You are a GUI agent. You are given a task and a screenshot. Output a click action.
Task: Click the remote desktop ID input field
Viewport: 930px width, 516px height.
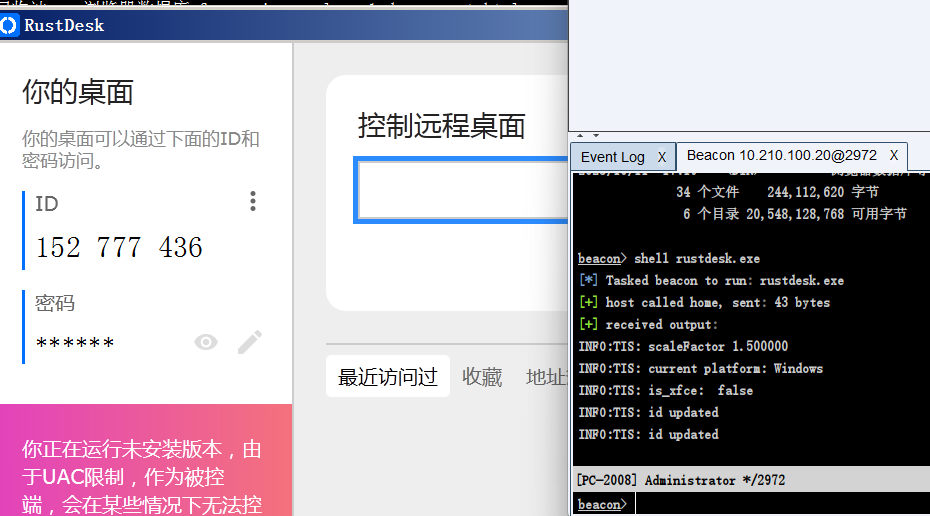[461, 190]
